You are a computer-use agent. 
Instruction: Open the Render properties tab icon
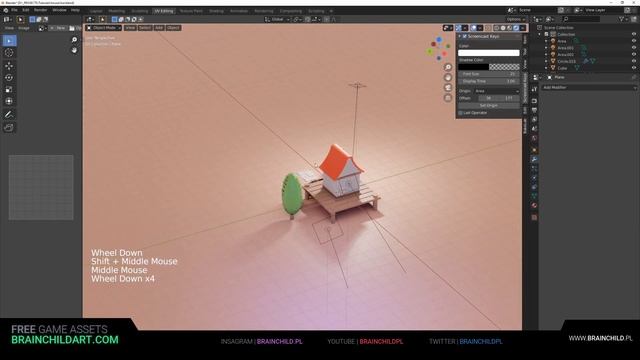click(534, 101)
